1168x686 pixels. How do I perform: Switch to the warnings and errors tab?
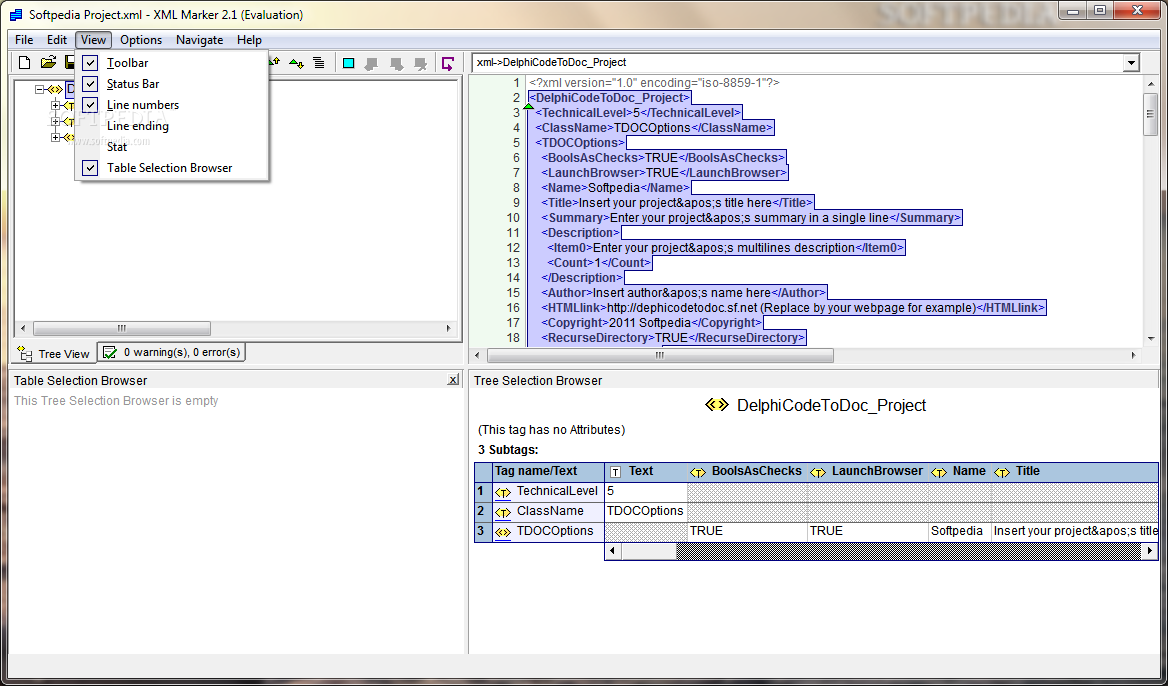coord(172,353)
